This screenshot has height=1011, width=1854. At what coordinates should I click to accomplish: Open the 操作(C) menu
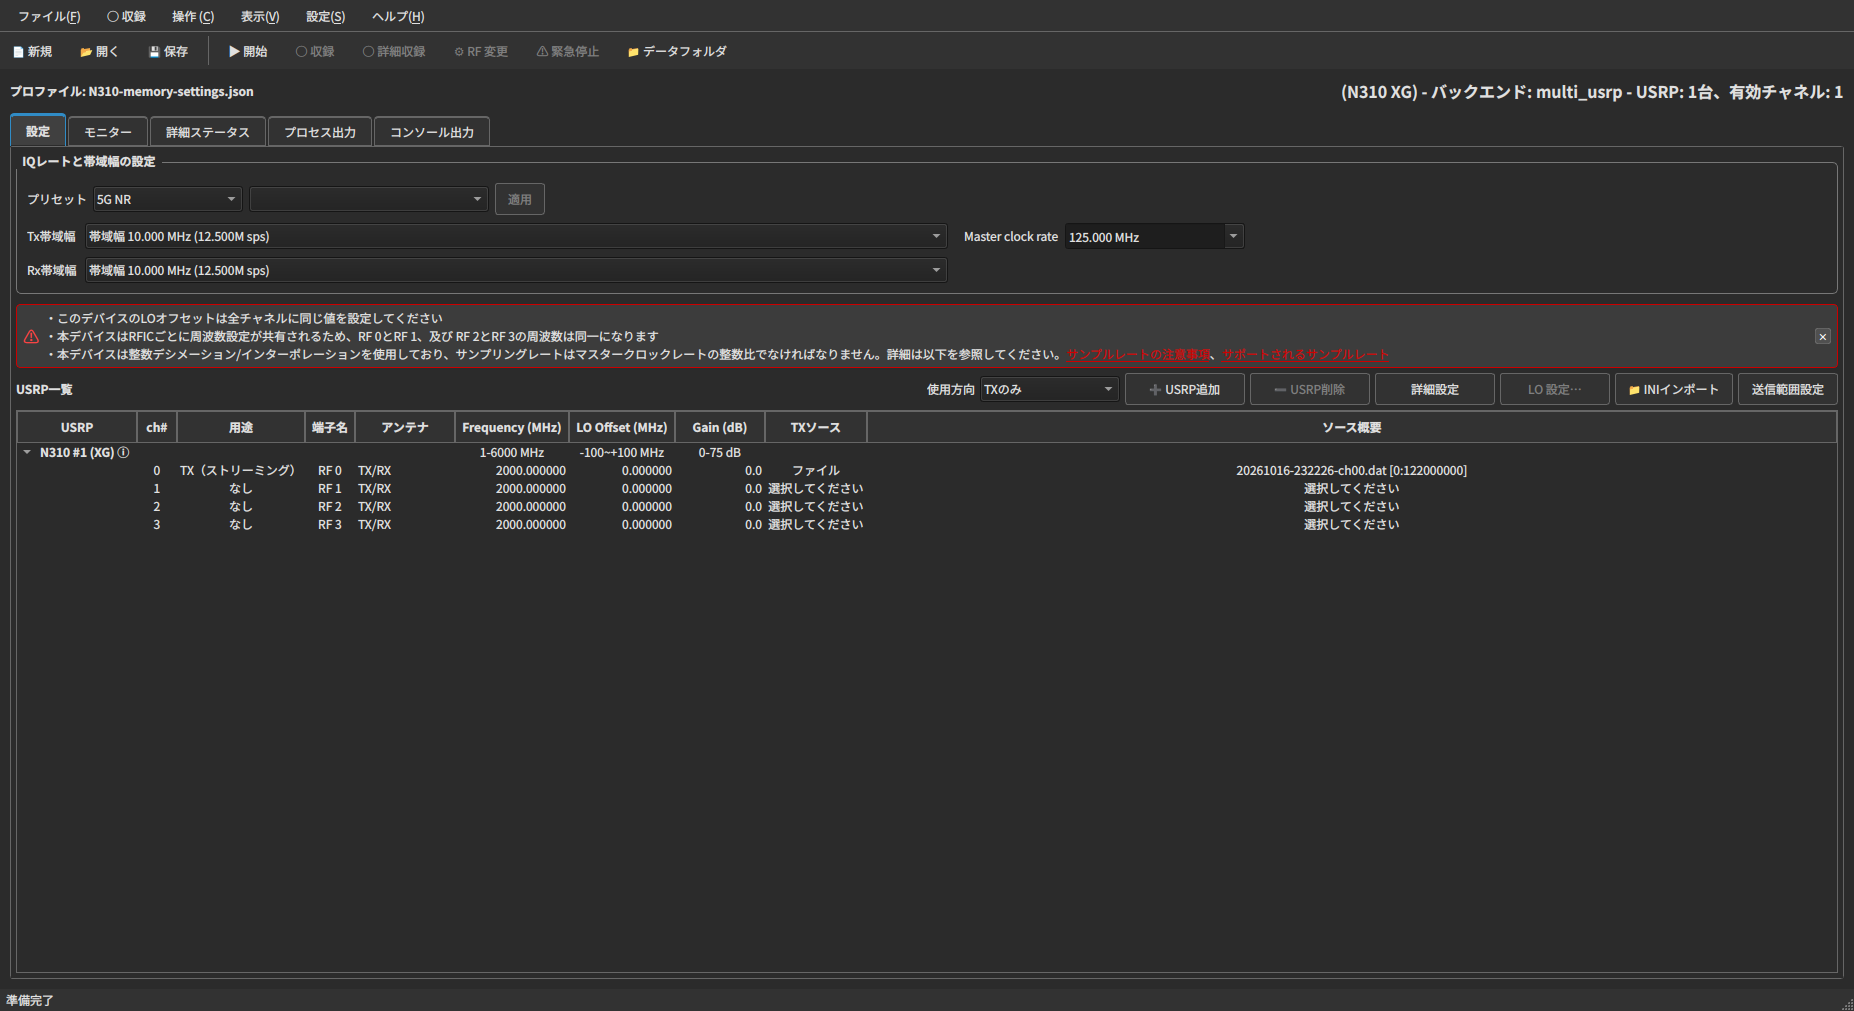pyautogui.click(x=193, y=17)
